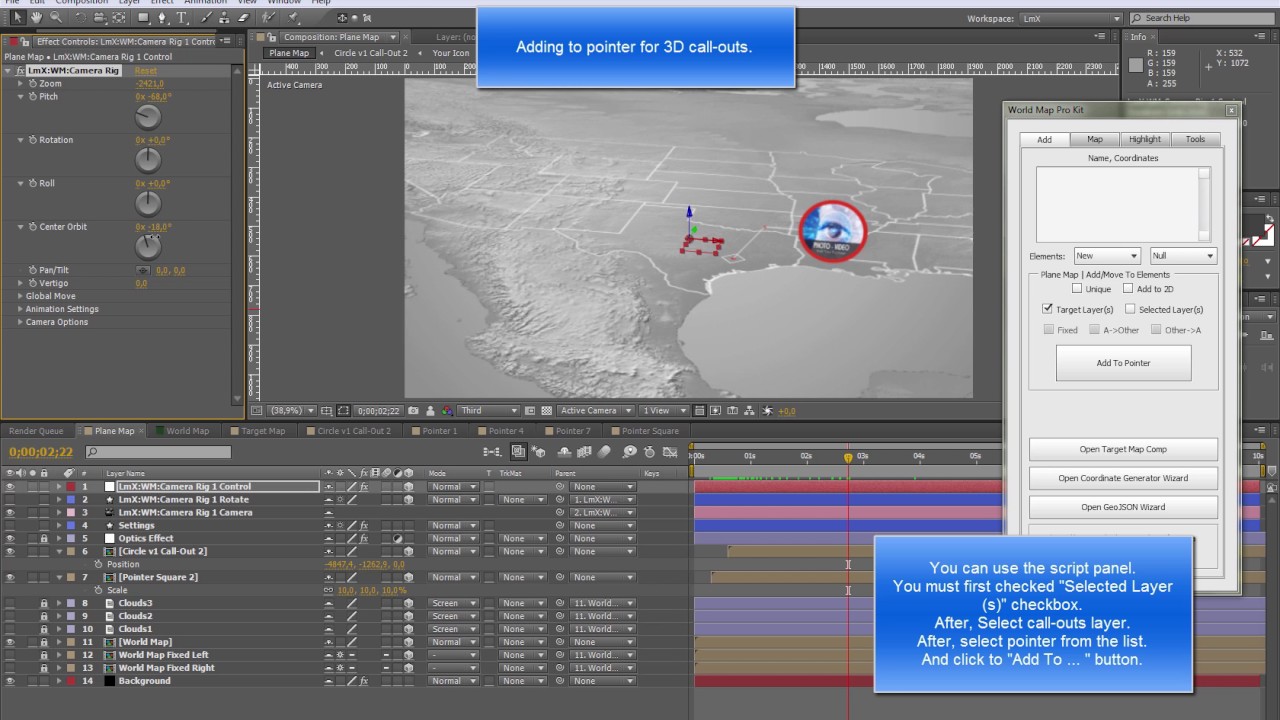1280x720 pixels.
Task: Select the Hand tool
Action: click(x=37, y=17)
